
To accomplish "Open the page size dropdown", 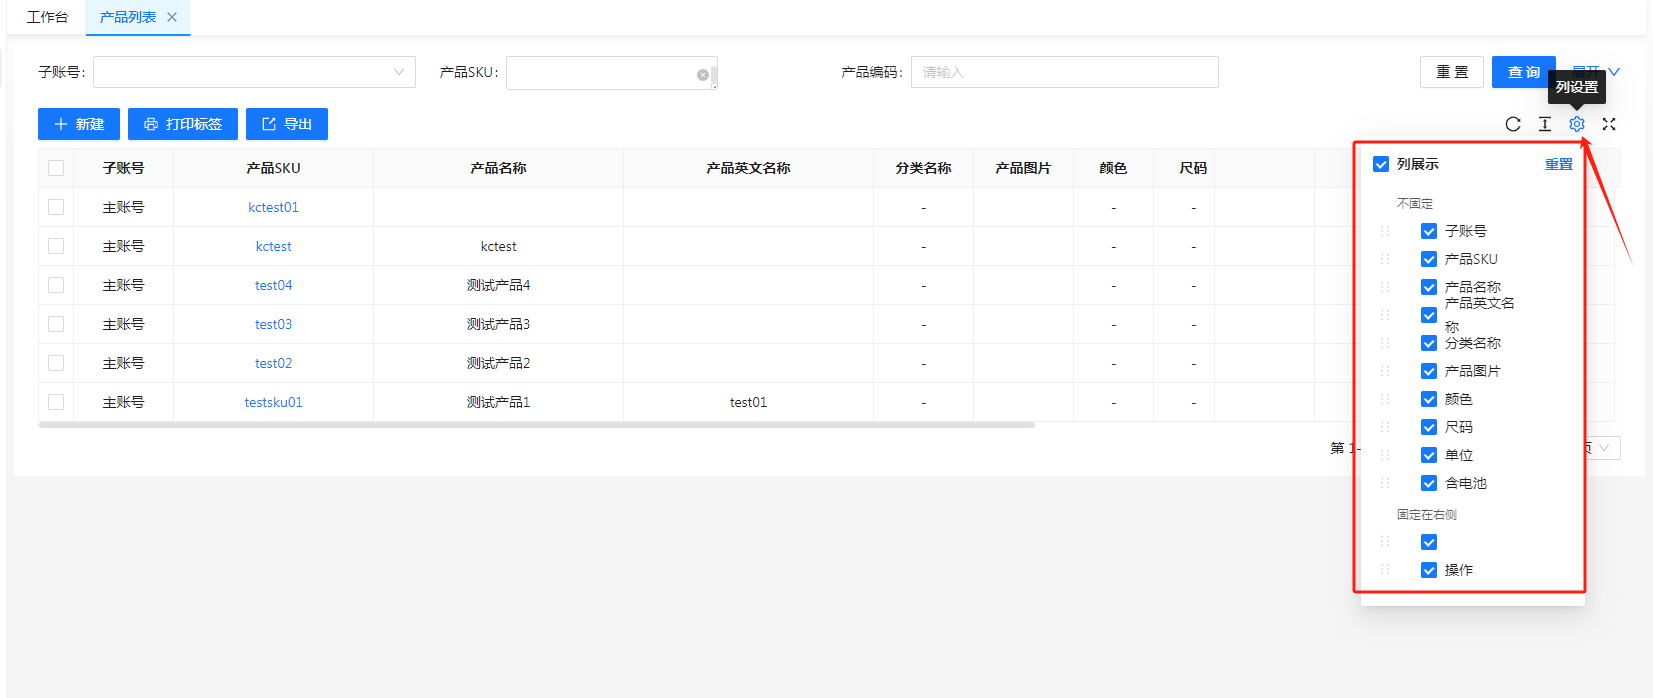I will 1603,448.
